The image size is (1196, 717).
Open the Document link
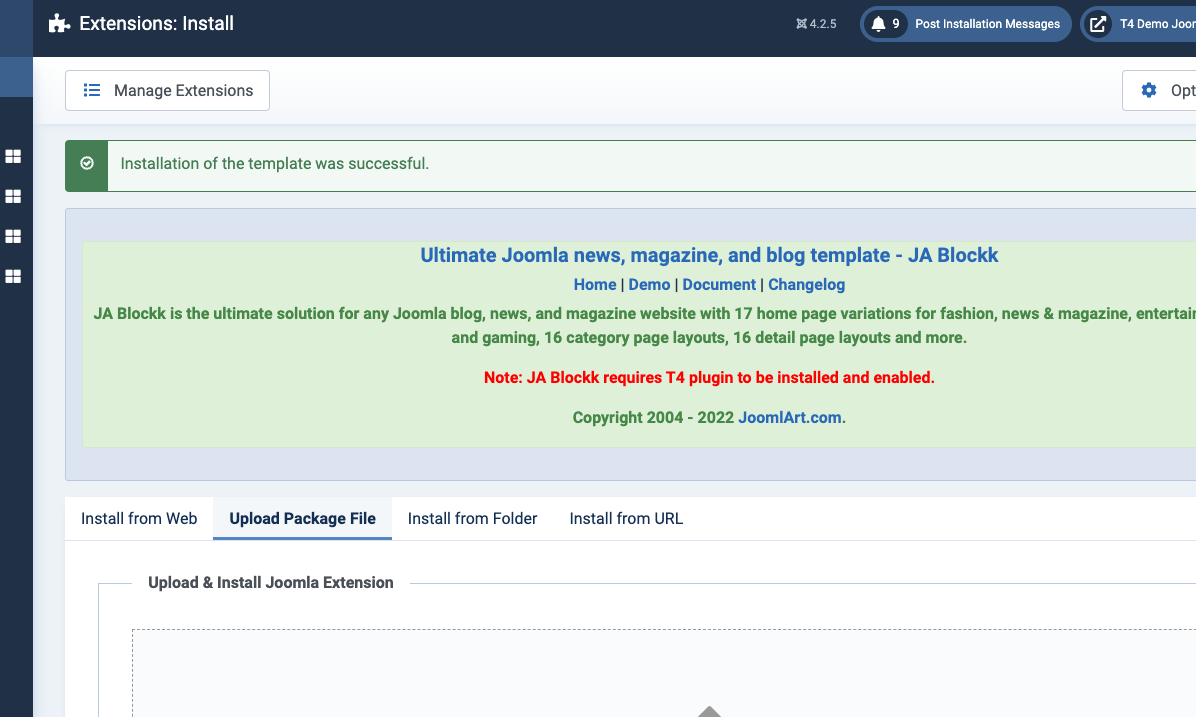pyautogui.click(x=719, y=284)
